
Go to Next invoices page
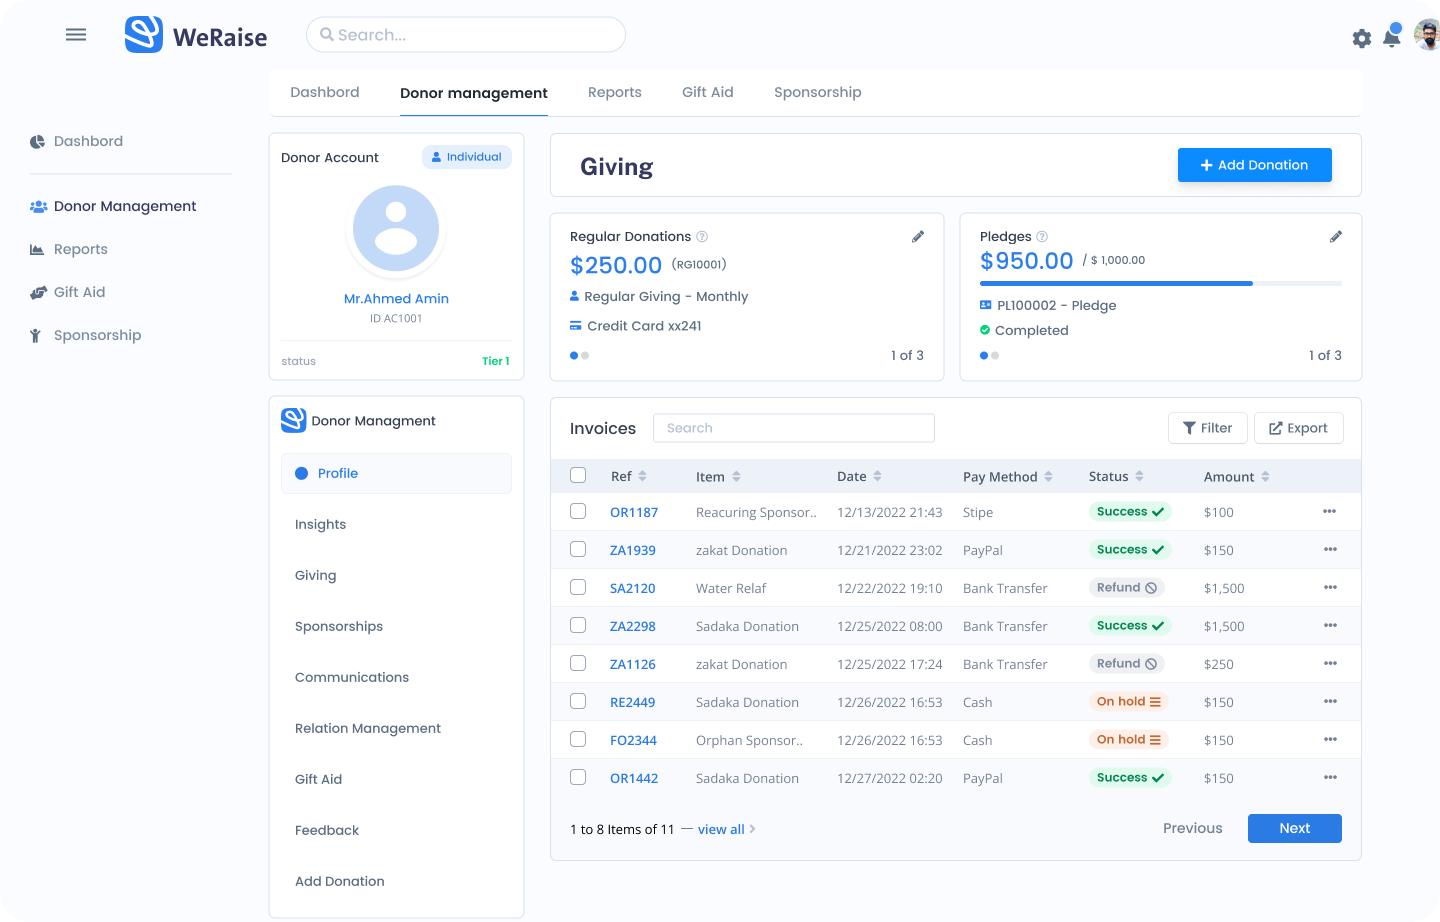coord(1295,828)
